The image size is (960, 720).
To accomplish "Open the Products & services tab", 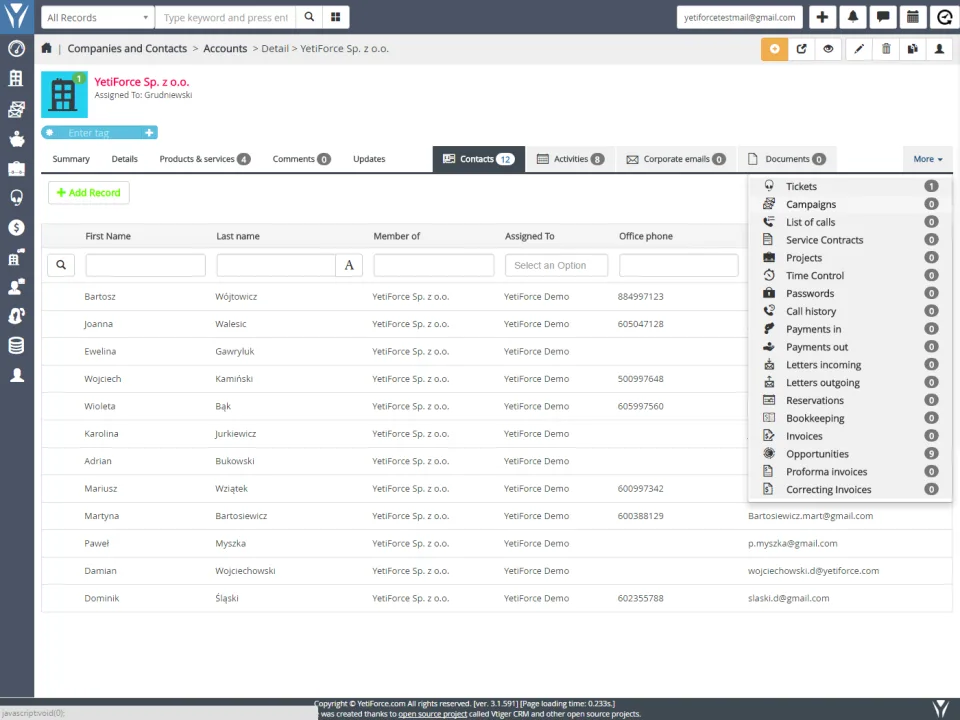I will (204, 159).
